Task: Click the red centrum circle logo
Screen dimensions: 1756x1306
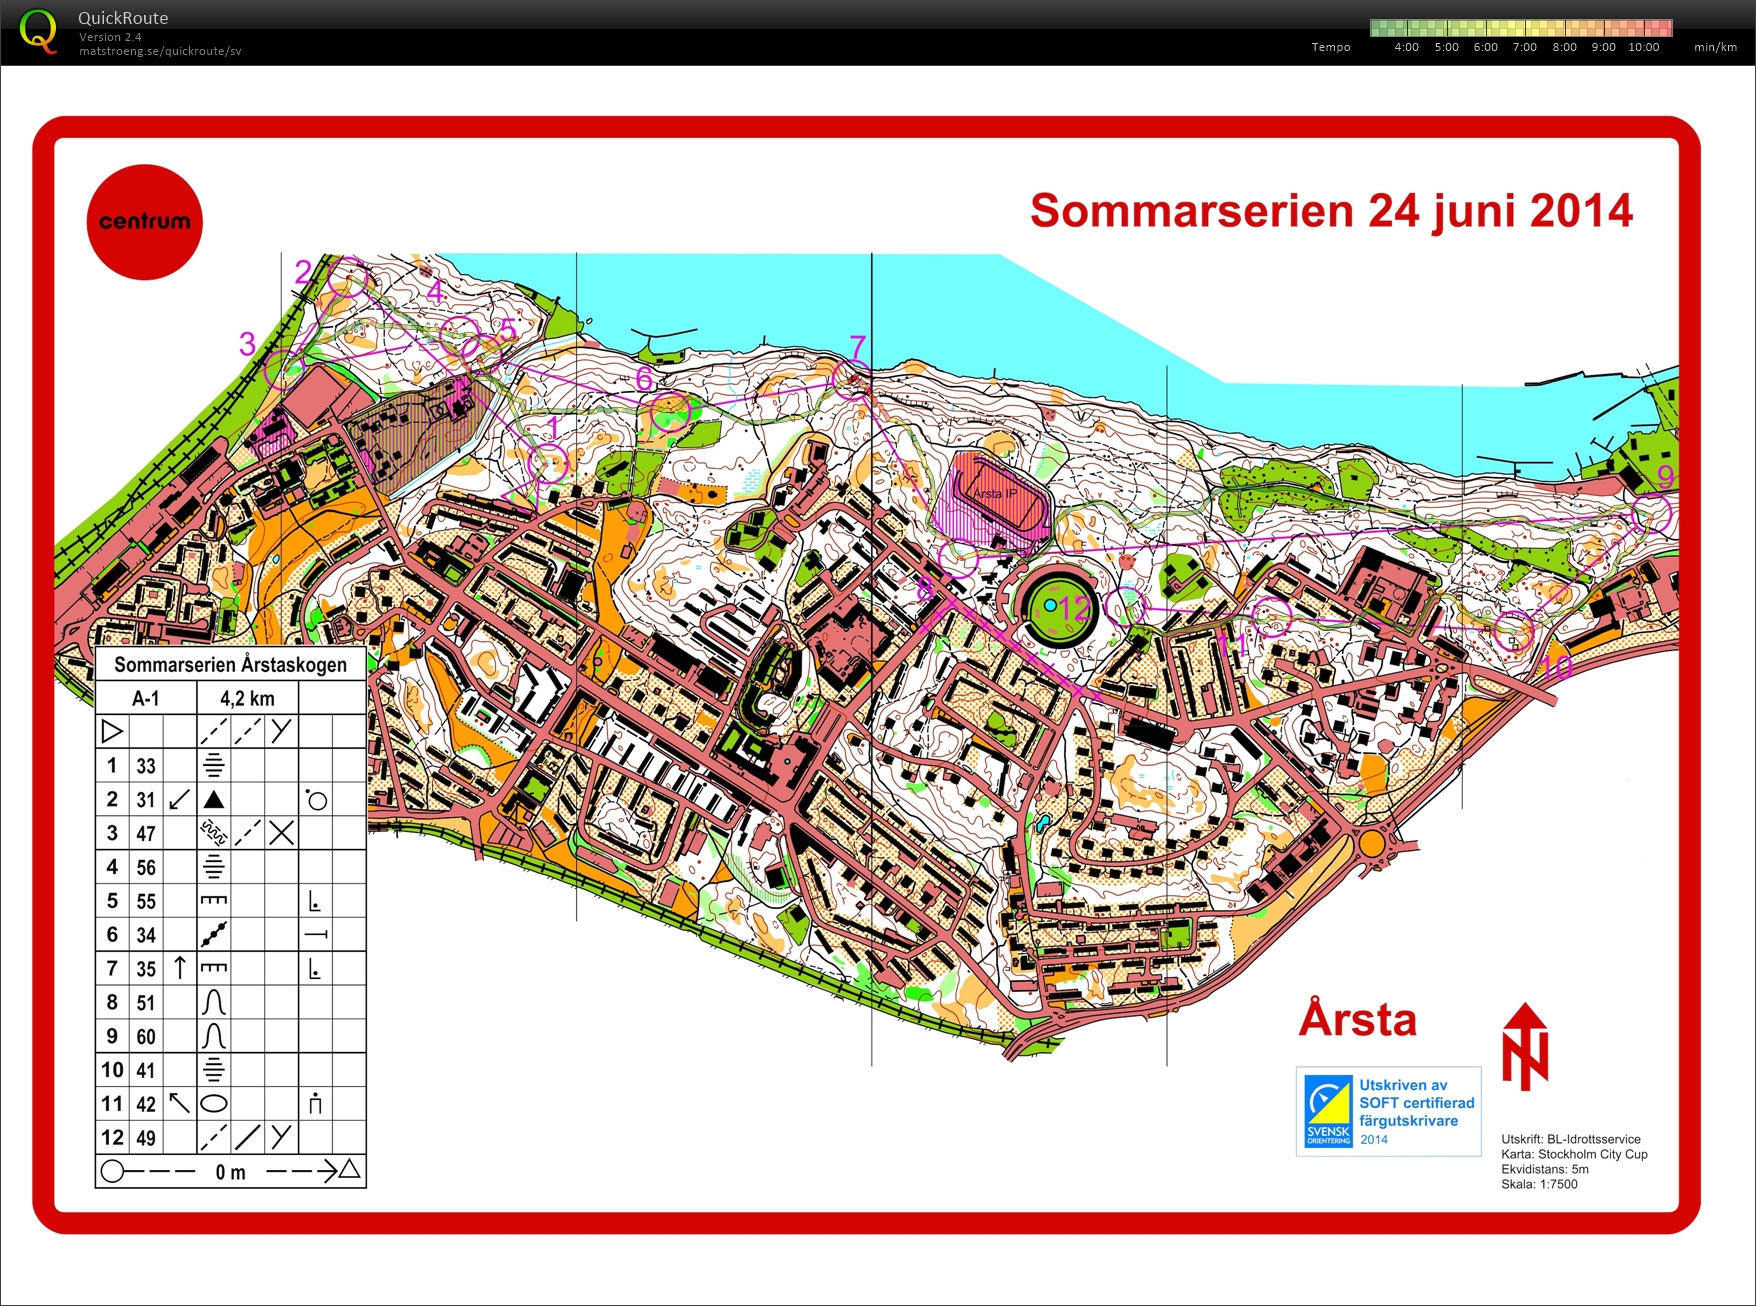Action: pyautogui.click(x=145, y=222)
